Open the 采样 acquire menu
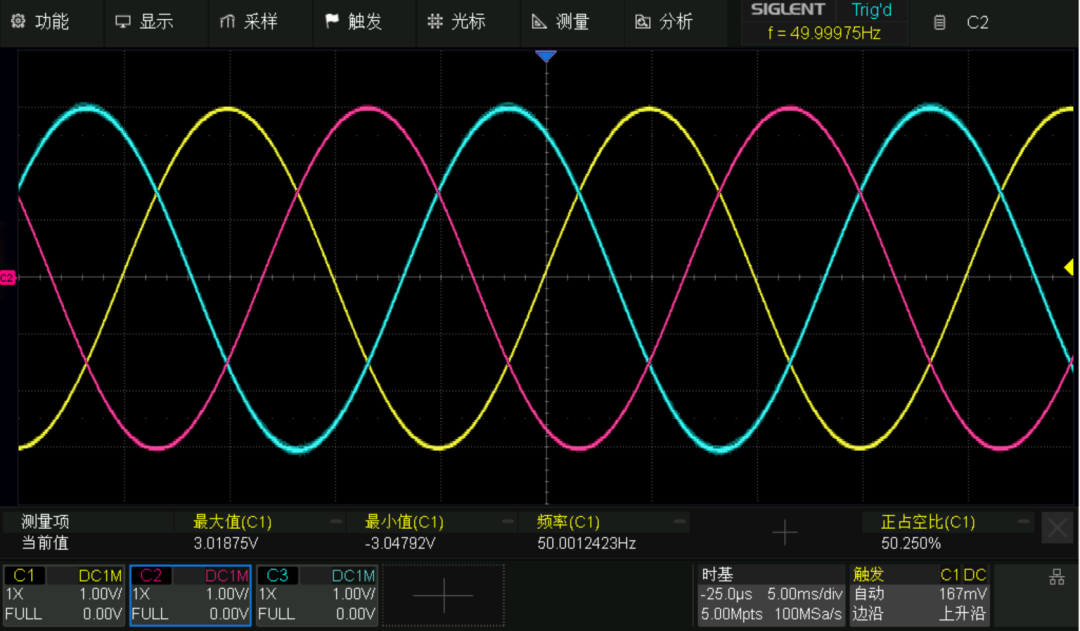 [249, 22]
